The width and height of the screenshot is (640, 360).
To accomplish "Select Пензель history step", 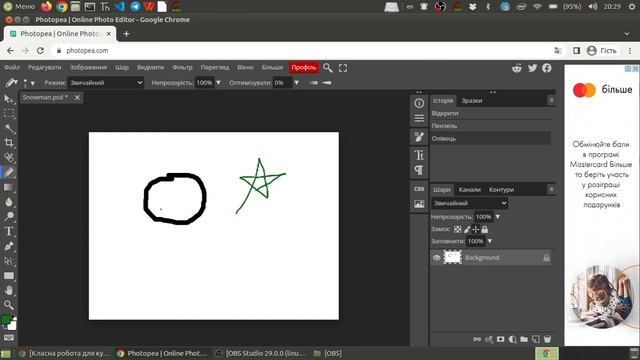I will point(491,126).
